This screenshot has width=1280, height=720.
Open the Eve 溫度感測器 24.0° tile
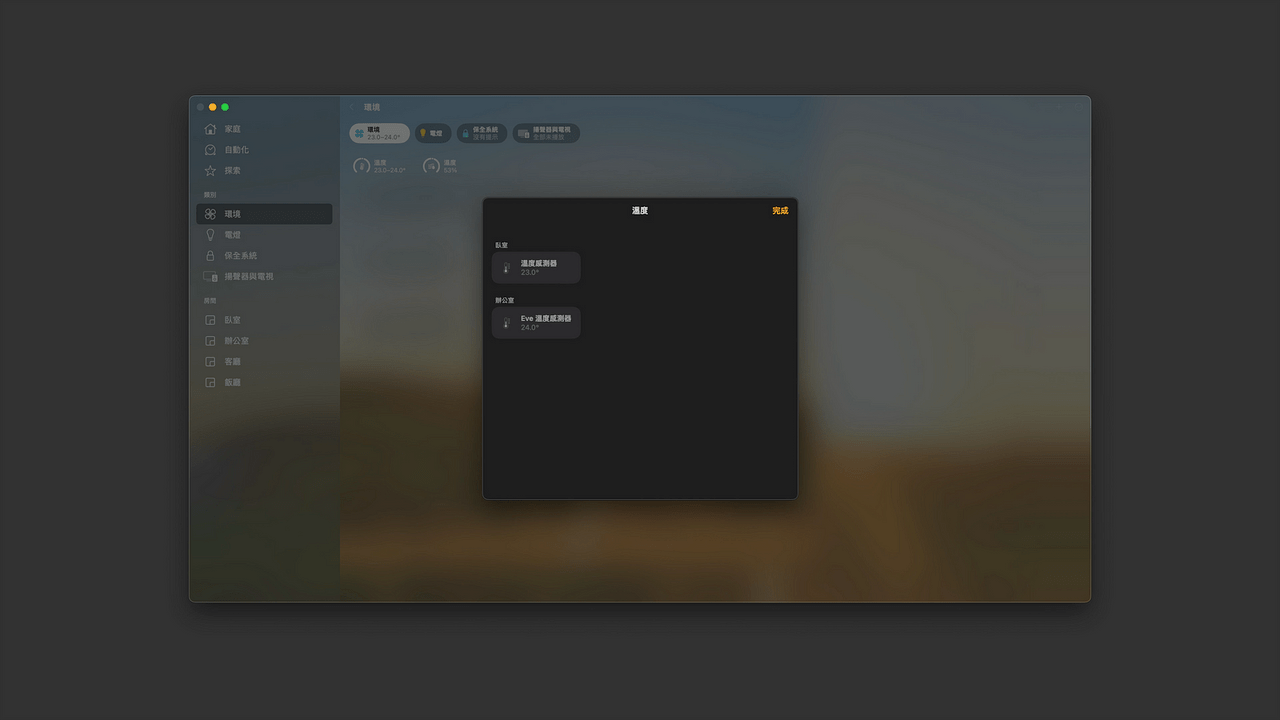point(536,323)
